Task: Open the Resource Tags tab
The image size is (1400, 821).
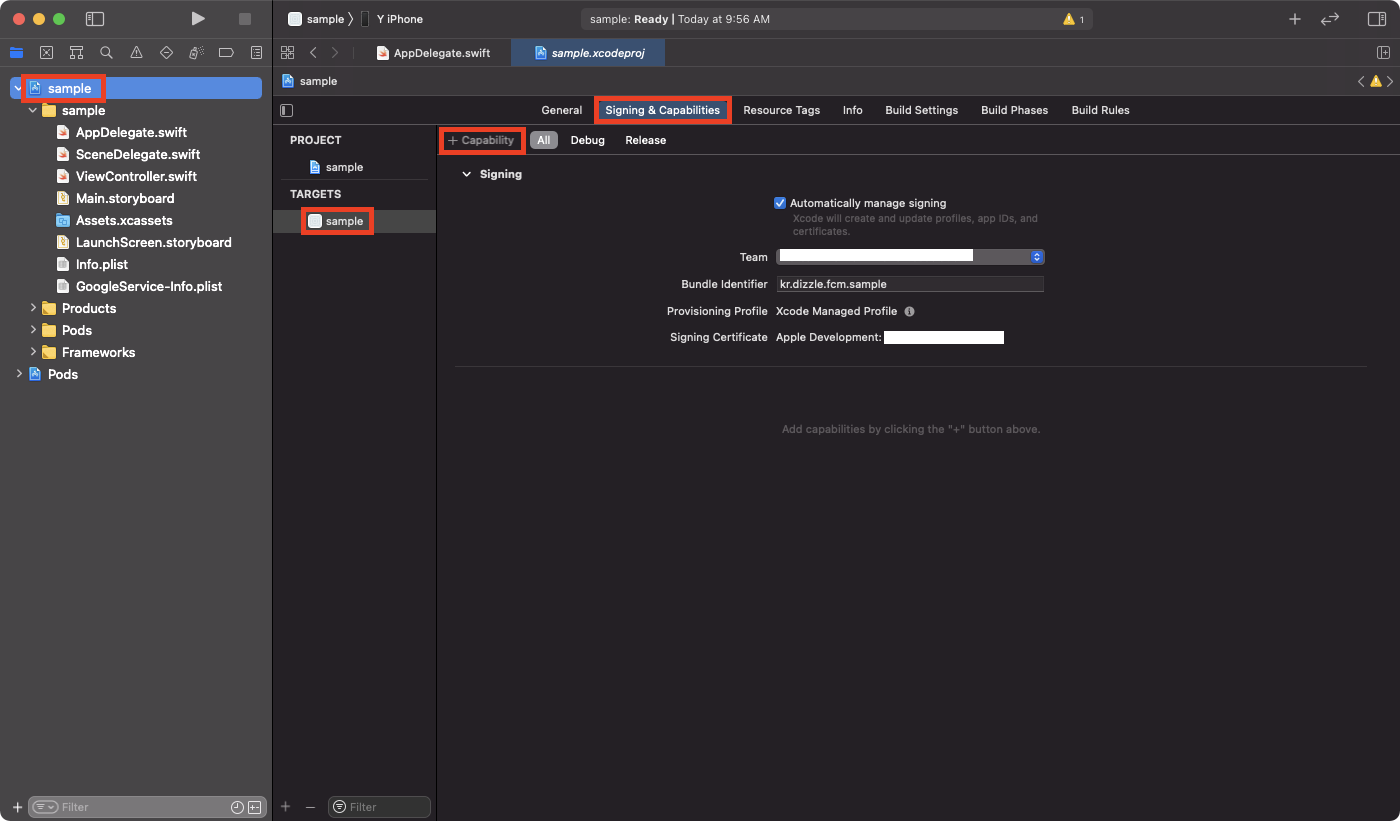Action: coord(782,110)
